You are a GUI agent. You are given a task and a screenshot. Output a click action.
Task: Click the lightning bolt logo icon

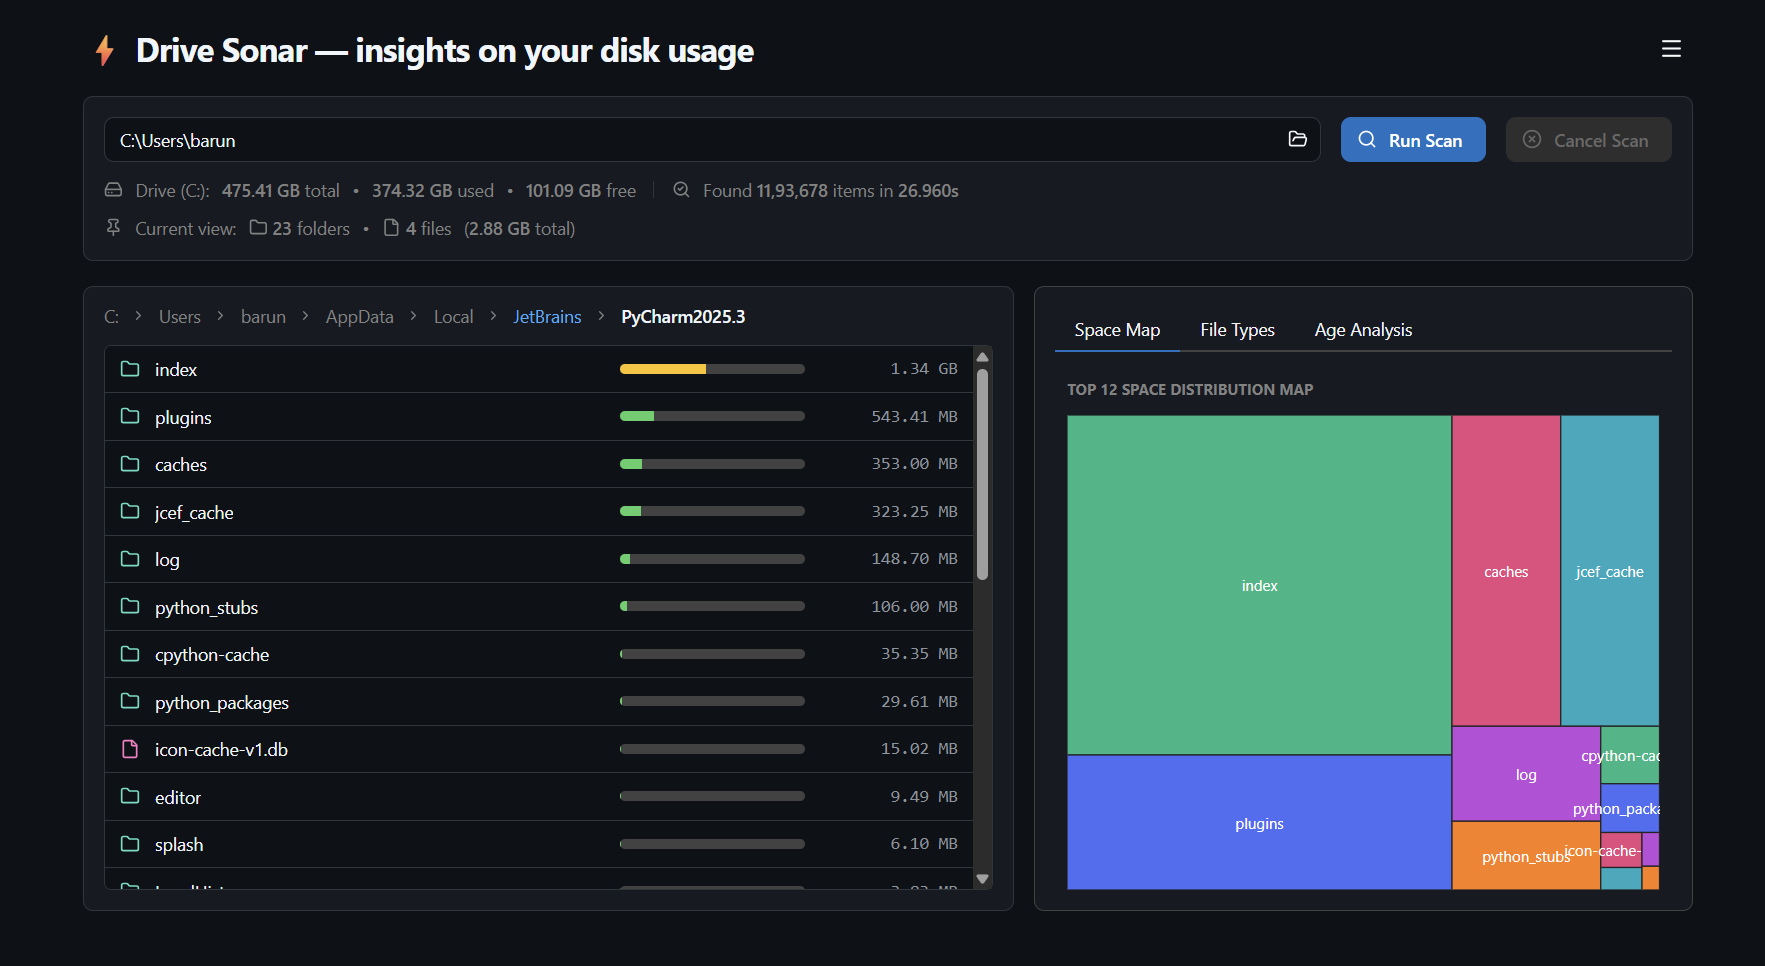click(x=104, y=50)
